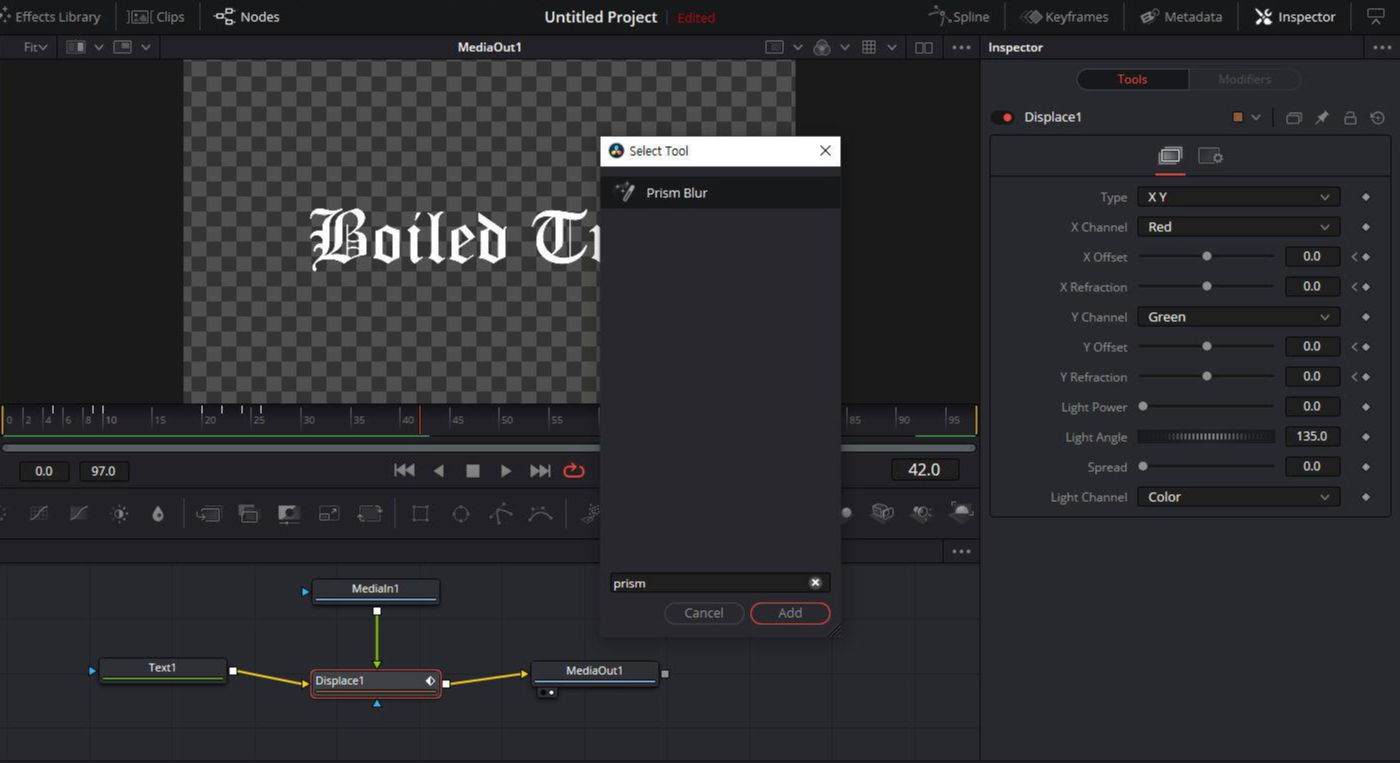Select the B-Spline mask tool
Viewport: 1400px width, 763px height.
(x=541, y=514)
